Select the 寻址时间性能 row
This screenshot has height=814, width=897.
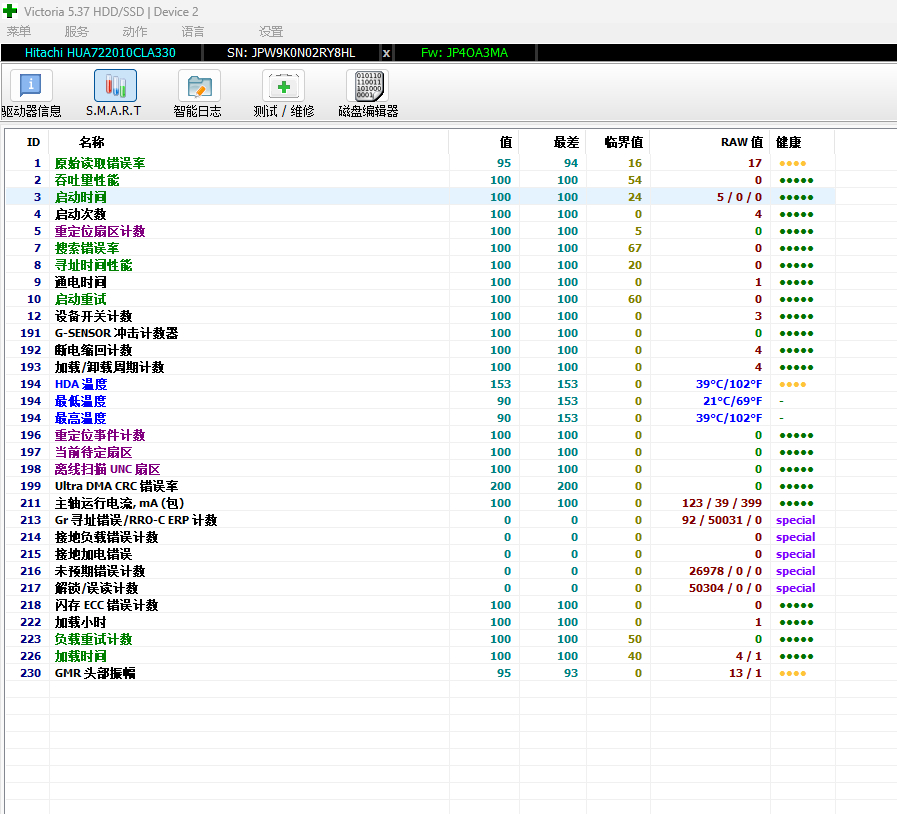tap(420, 265)
